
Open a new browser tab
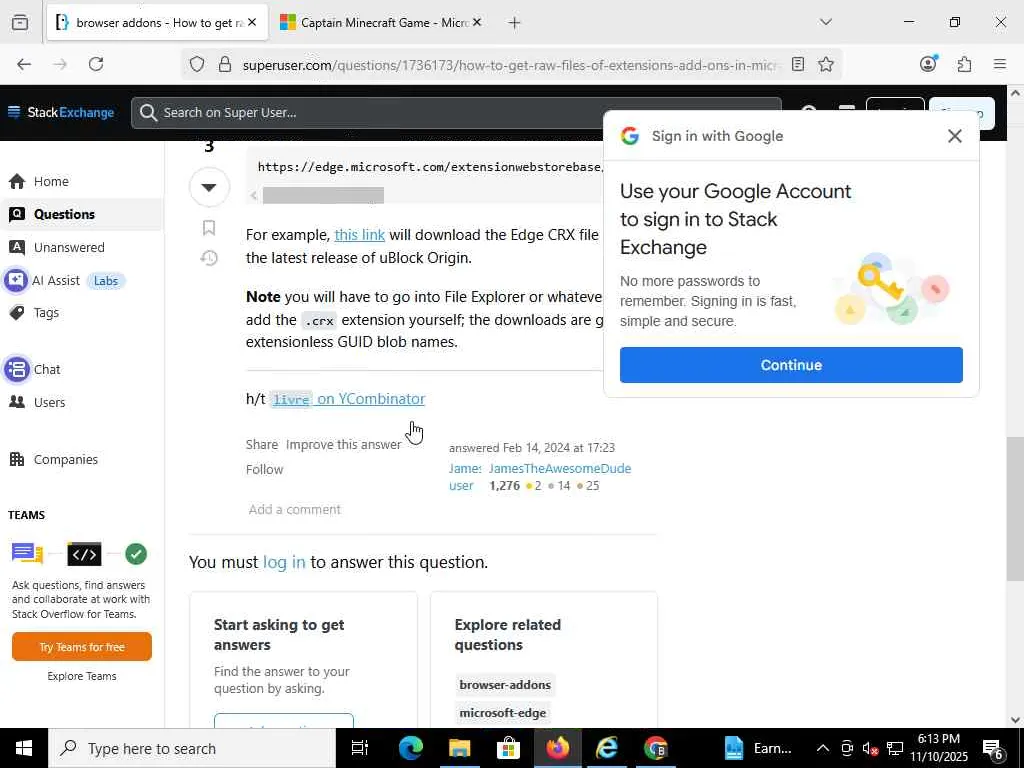515,23
